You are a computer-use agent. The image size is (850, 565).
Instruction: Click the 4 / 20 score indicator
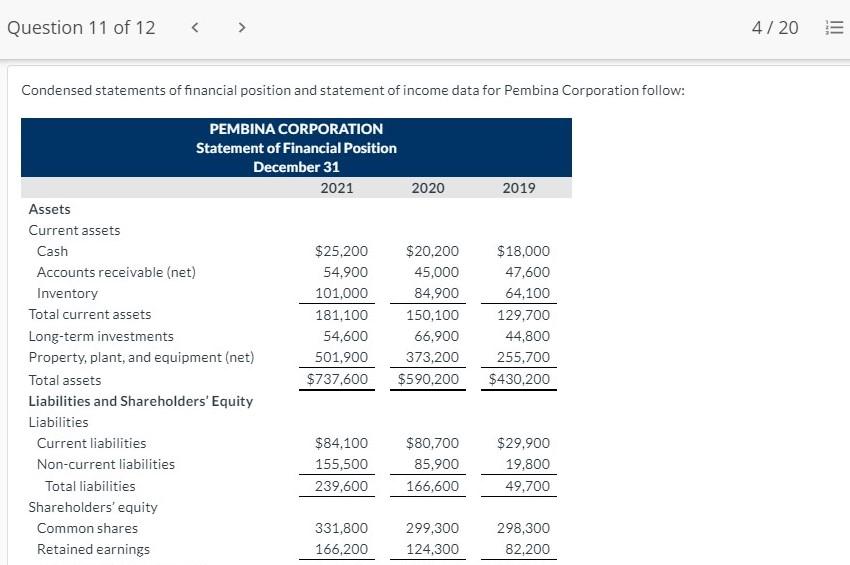coord(775,28)
